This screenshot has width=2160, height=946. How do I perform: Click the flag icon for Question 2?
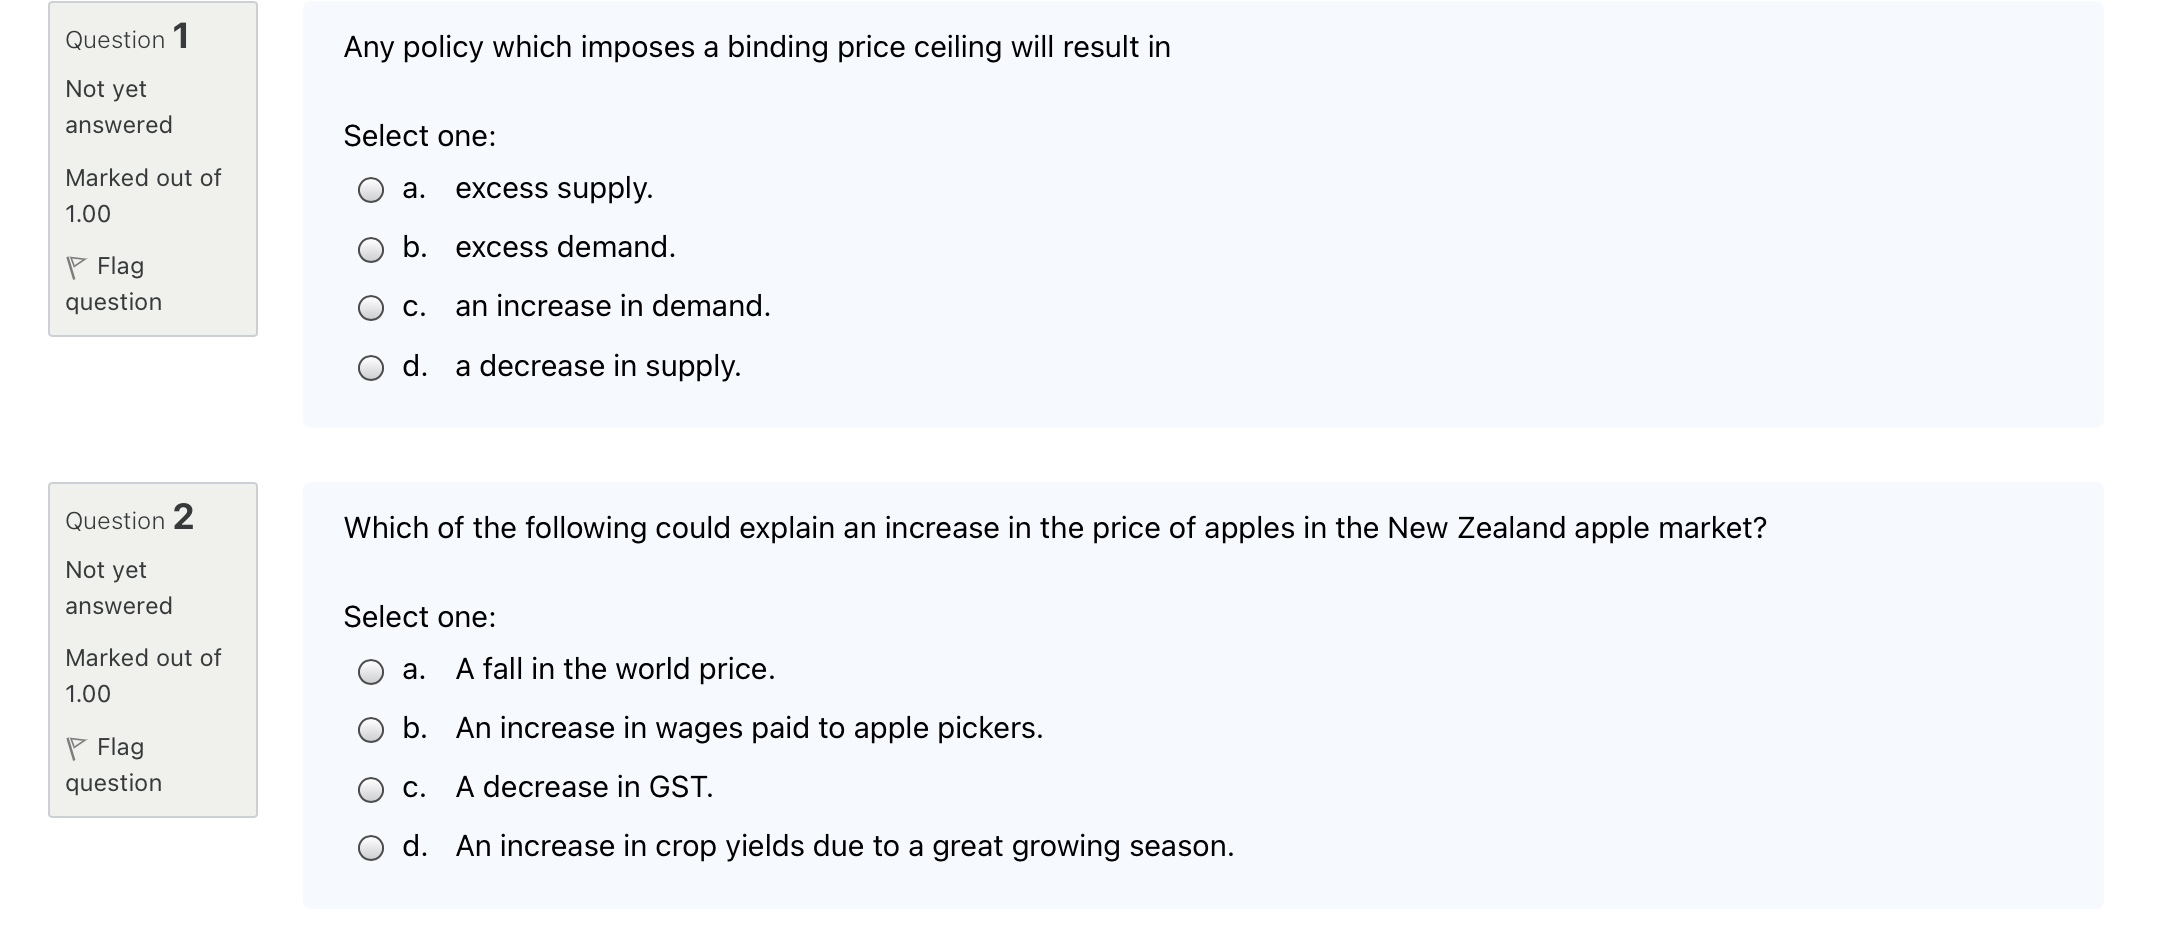tap(75, 746)
